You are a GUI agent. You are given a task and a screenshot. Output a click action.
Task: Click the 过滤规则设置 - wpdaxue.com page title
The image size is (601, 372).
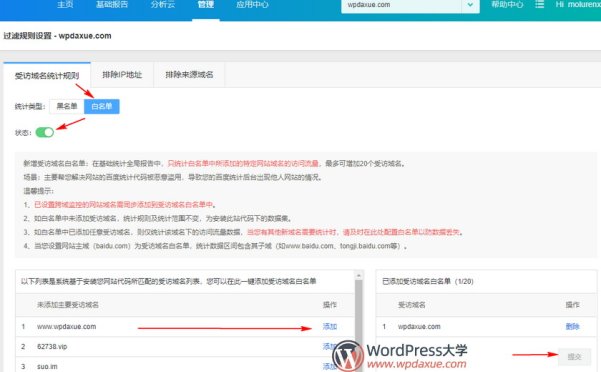(x=57, y=36)
